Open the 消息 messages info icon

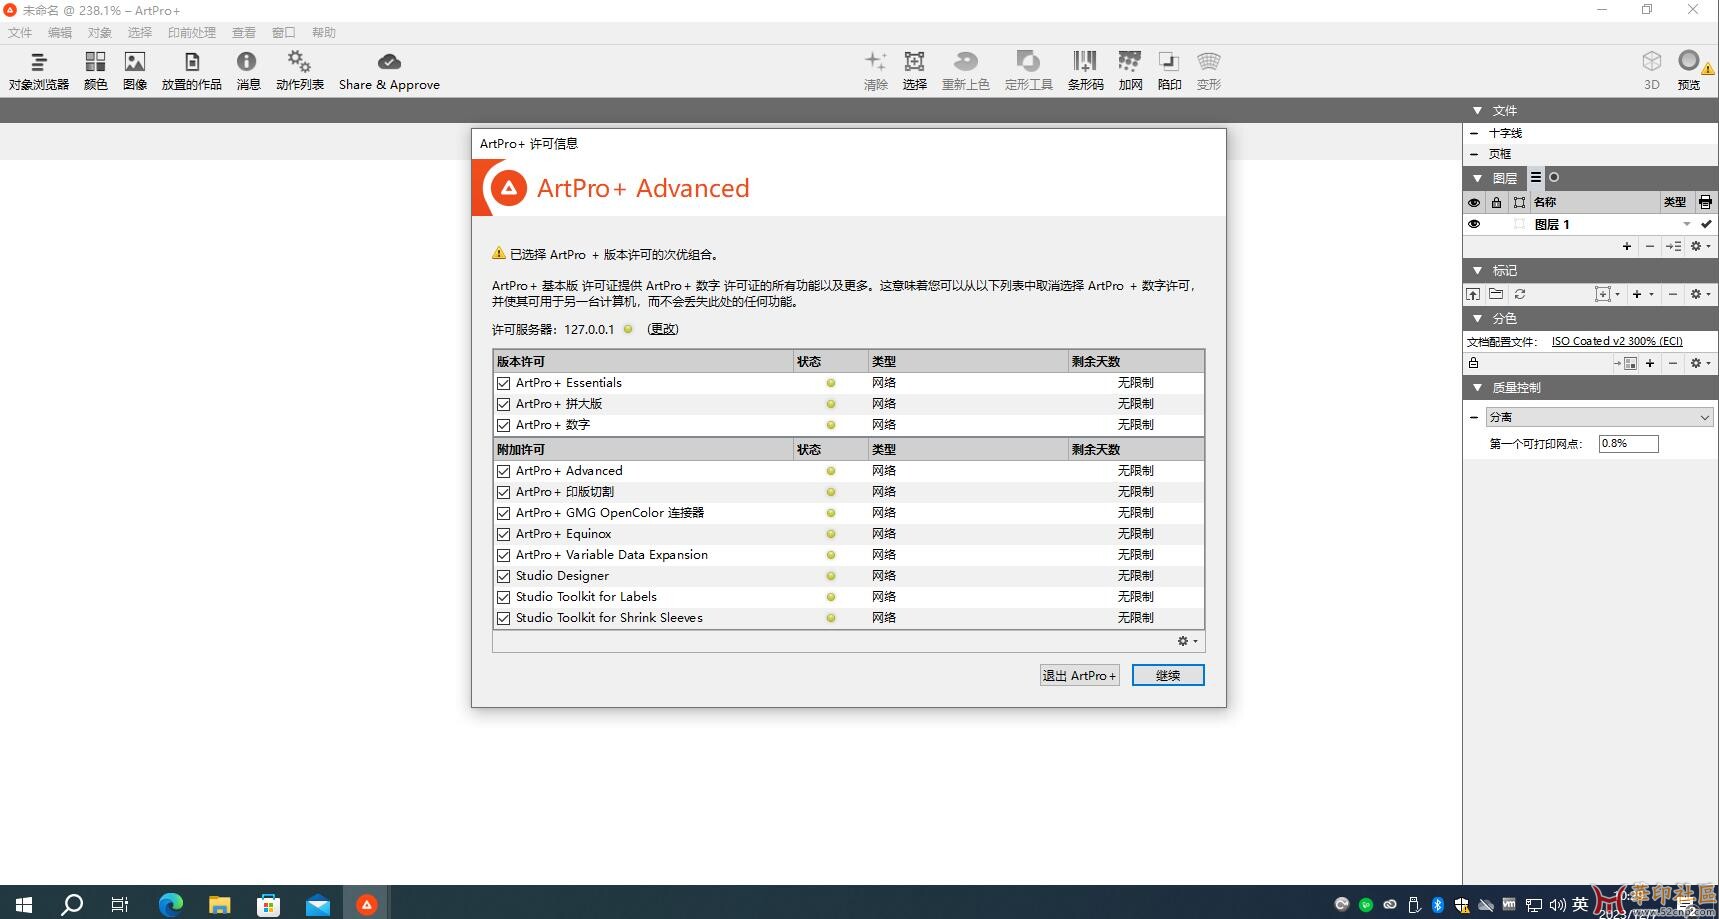click(247, 71)
